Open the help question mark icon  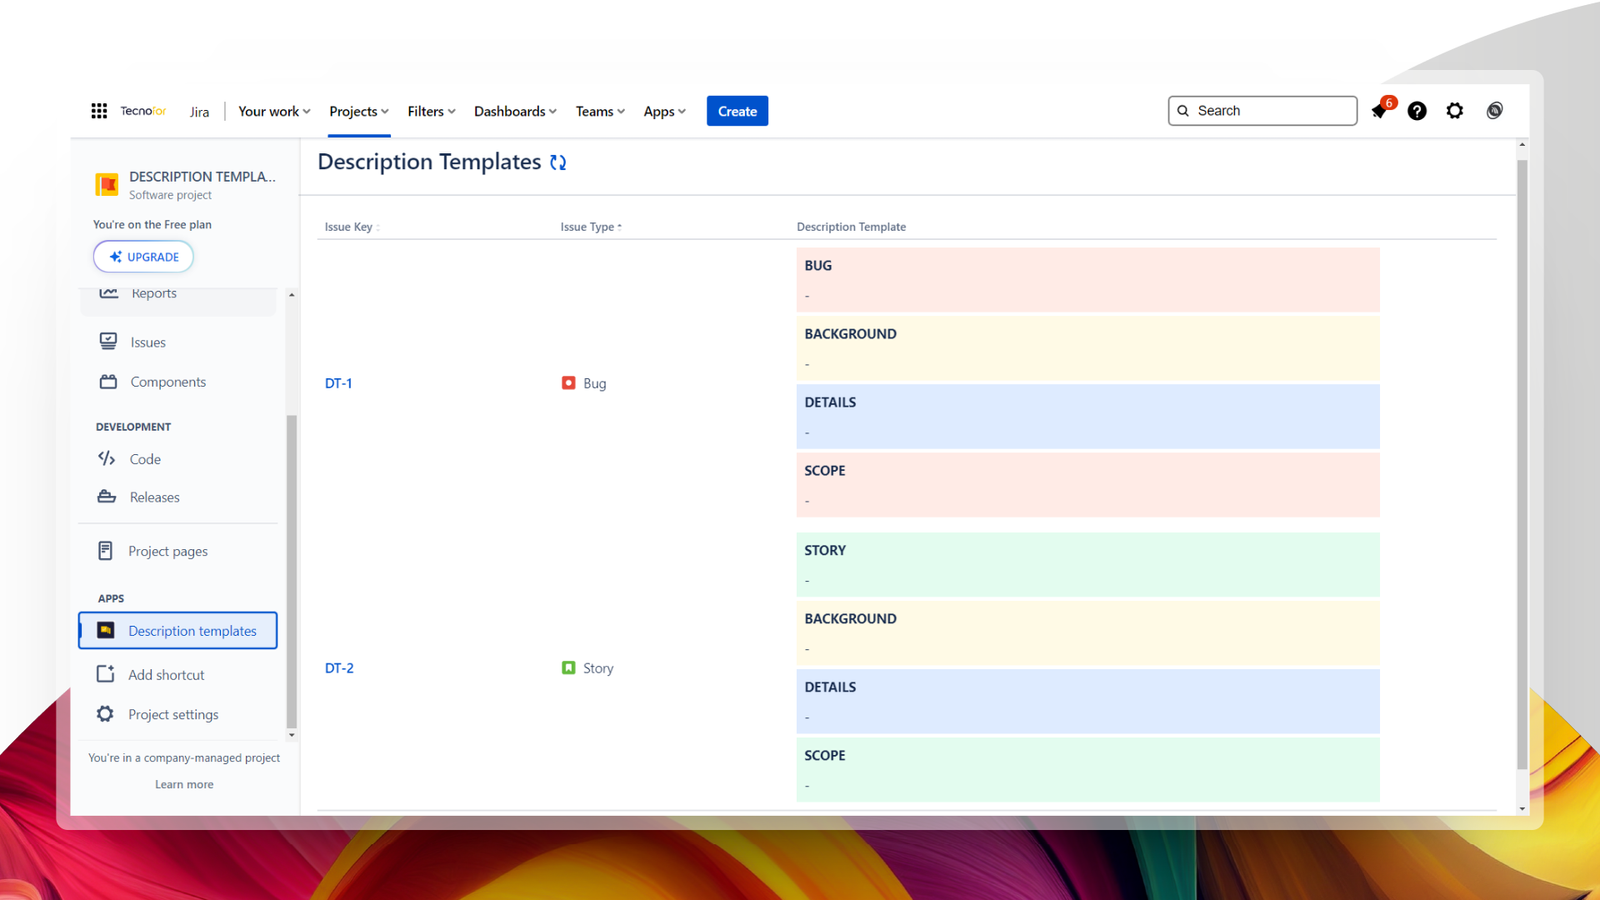click(x=1417, y=111)
